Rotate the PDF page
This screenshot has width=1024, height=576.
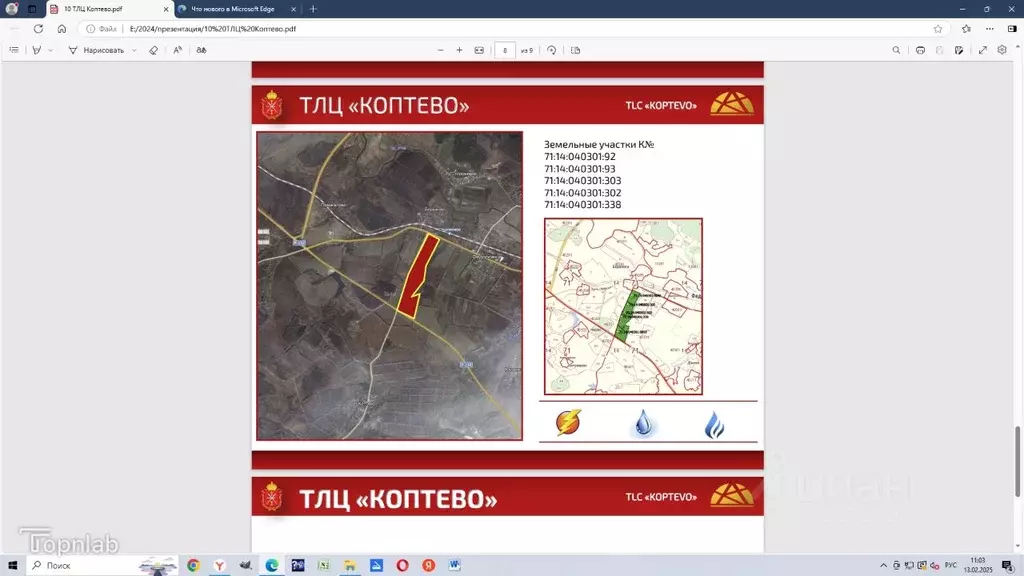(551, 50)
